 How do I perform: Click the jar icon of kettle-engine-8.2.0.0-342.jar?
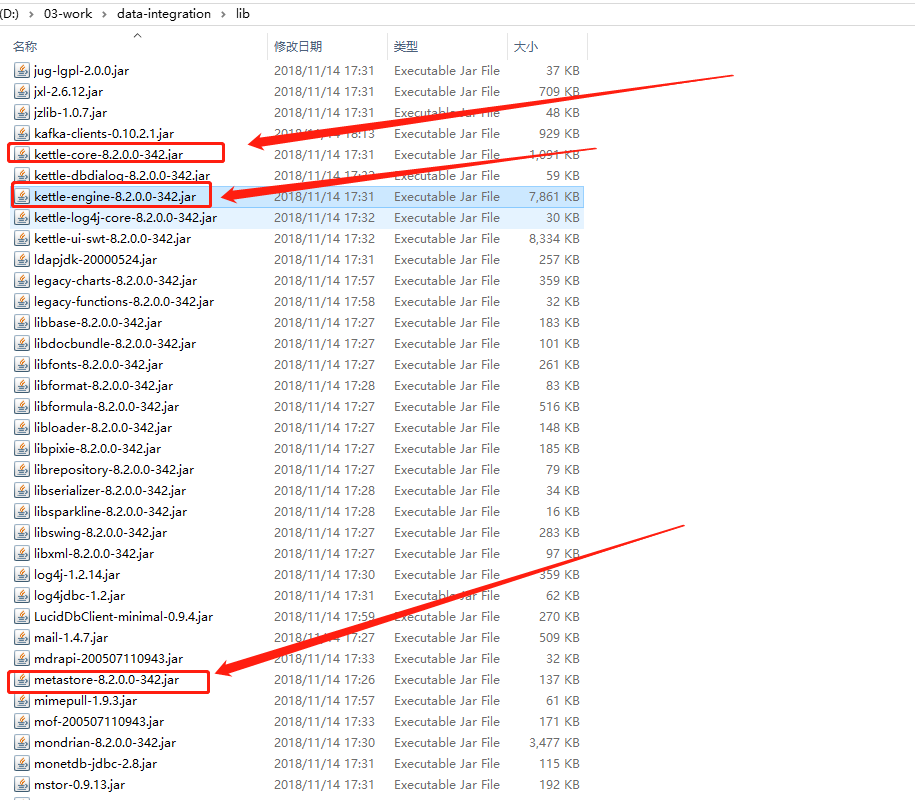point(22,197)
